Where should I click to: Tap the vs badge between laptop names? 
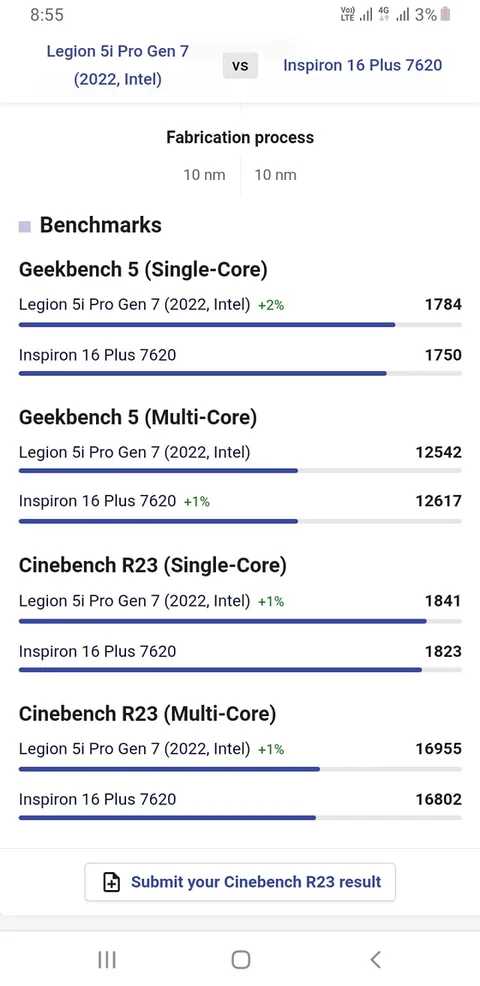point(240,65)
